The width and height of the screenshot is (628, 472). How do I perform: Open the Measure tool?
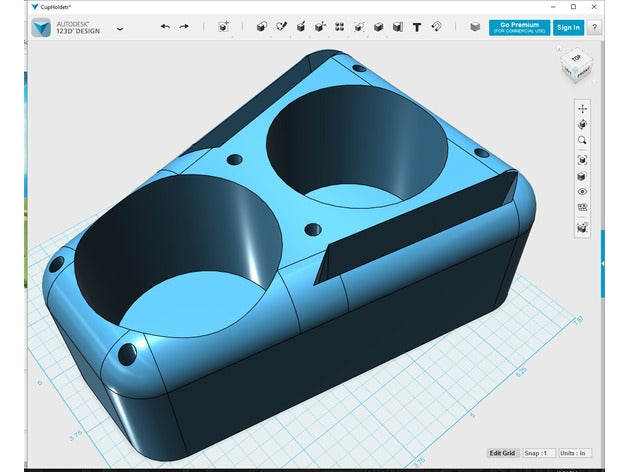click(x=398, y=27)
